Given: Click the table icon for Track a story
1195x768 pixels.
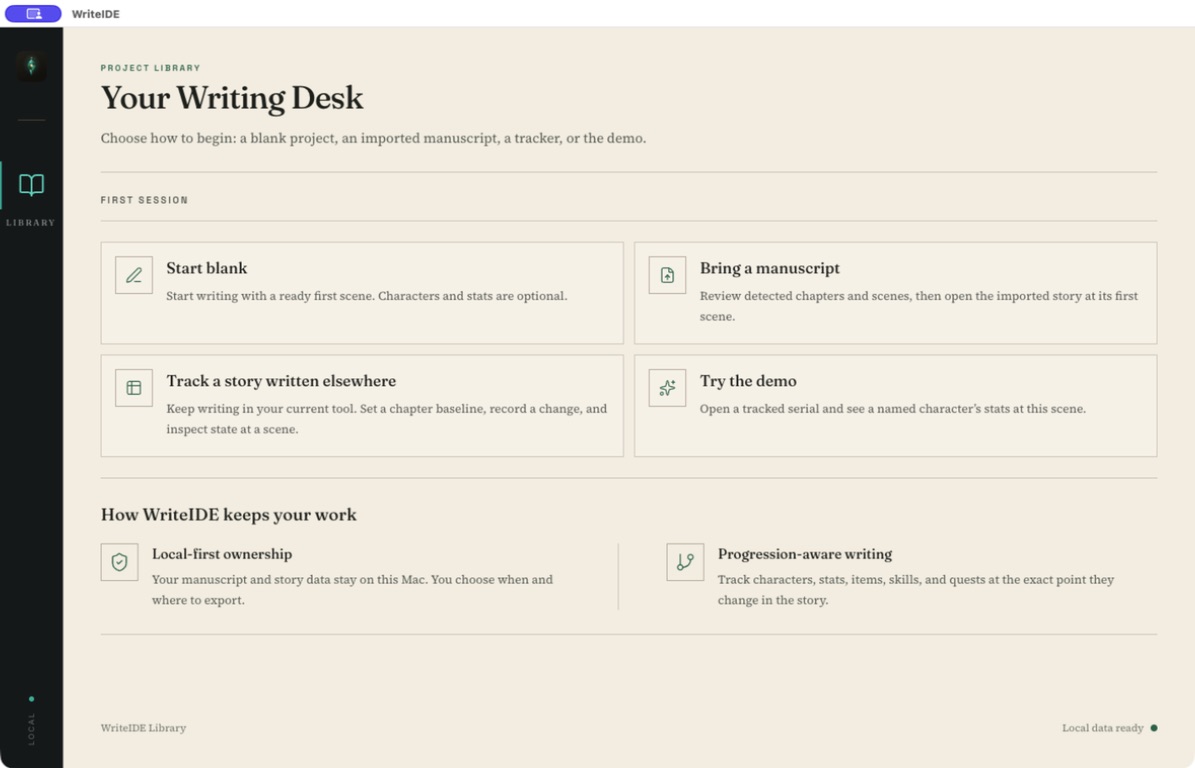Looking at the screenshot, I should pyautogui.click(x=134, y=388).
